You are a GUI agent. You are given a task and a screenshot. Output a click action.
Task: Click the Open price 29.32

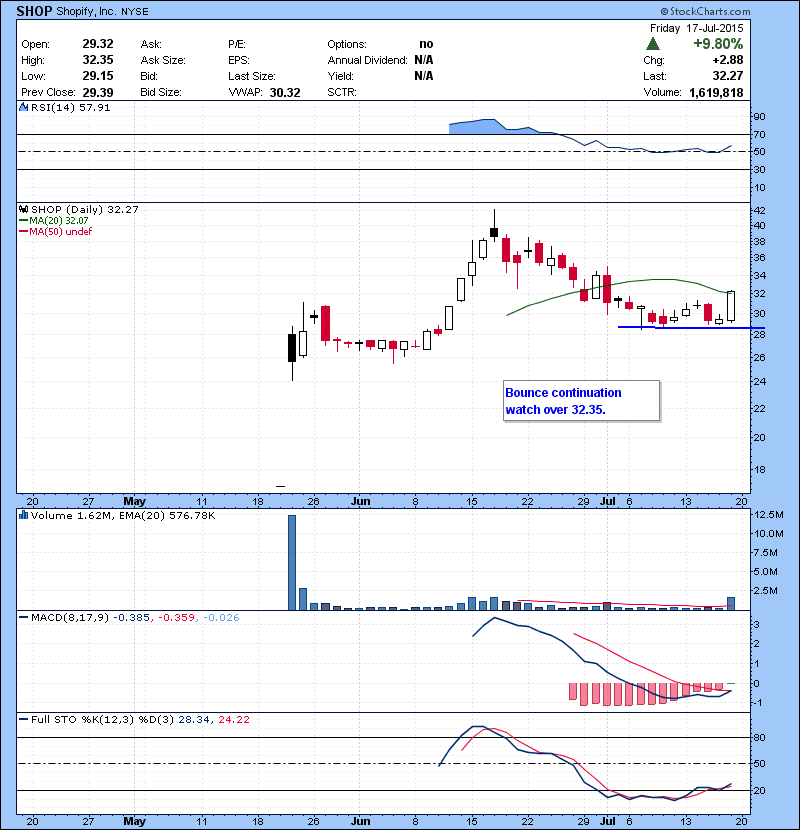(98, 44)
